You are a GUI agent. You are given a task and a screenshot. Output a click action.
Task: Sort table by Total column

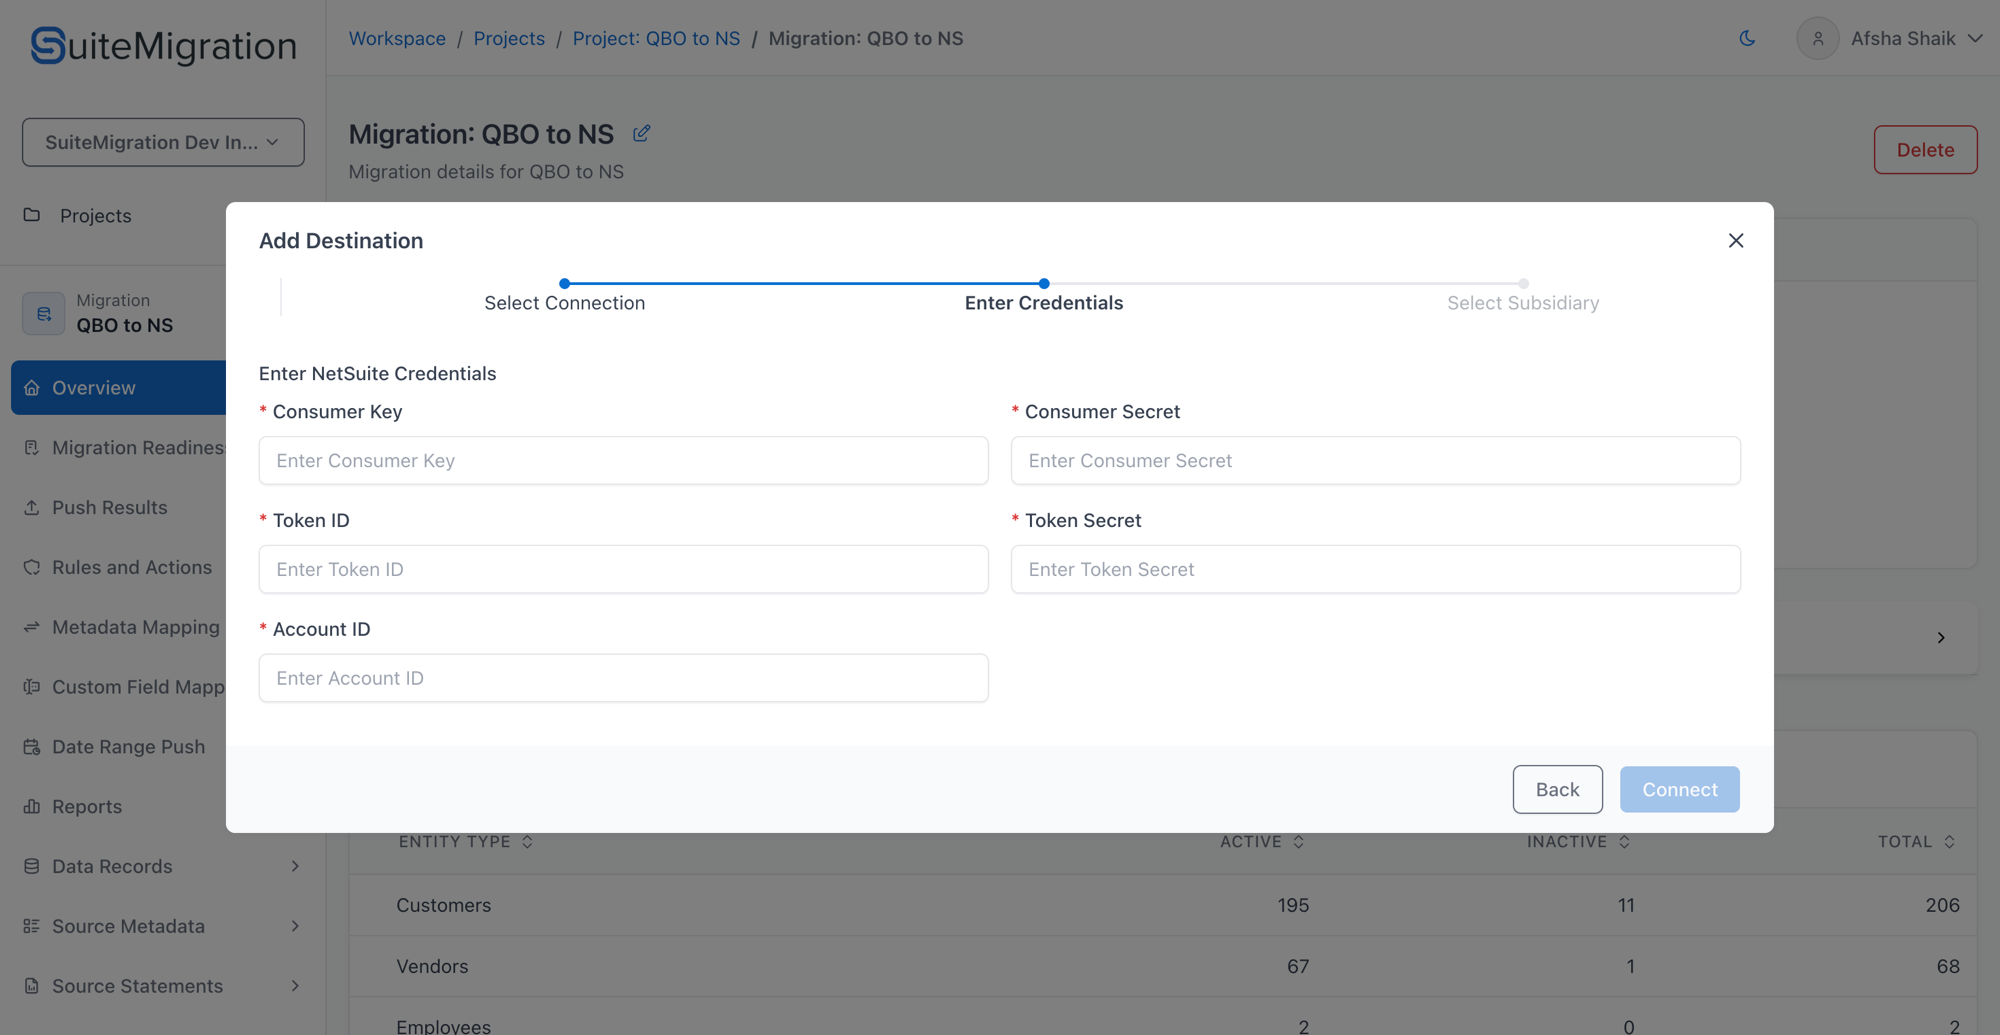tap(1916, 842)
